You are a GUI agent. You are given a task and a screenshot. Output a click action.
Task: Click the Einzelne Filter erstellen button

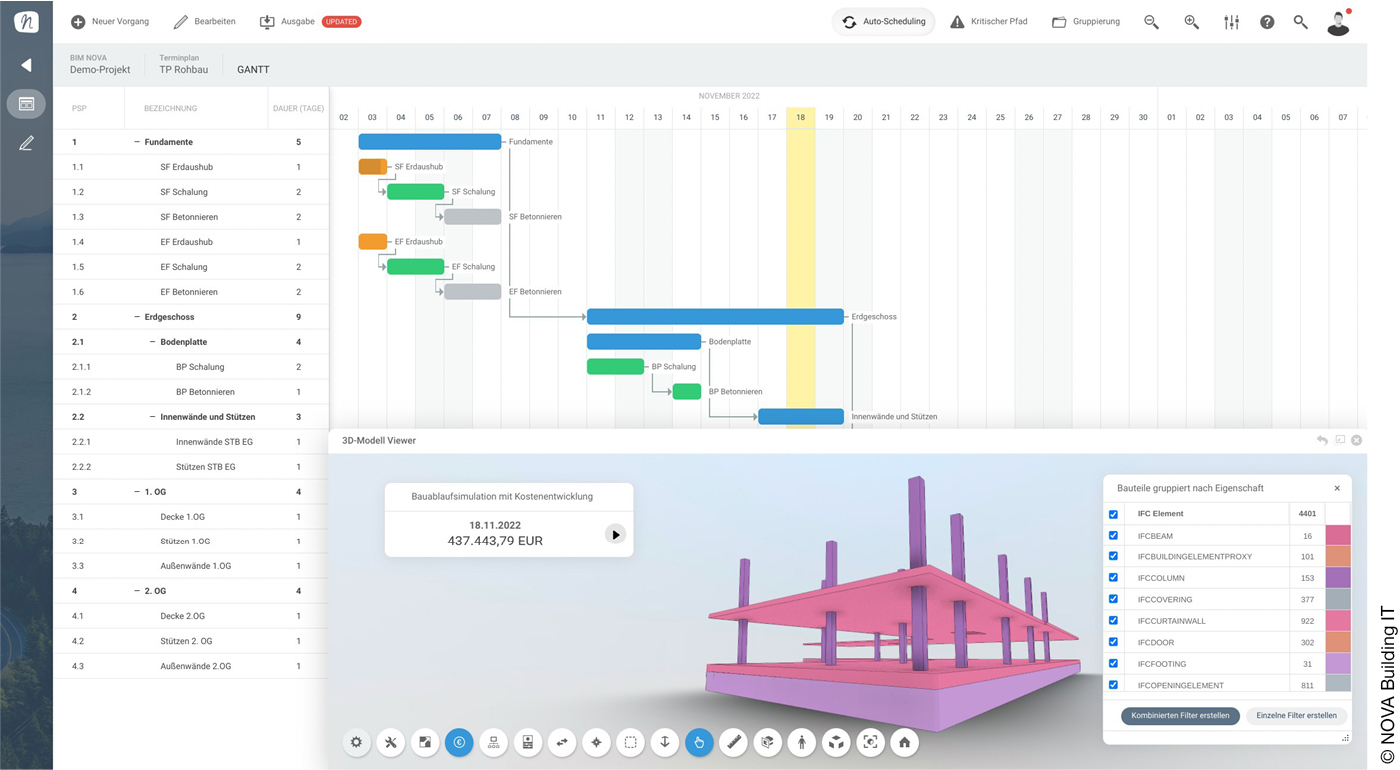[x=1297, y=715]
